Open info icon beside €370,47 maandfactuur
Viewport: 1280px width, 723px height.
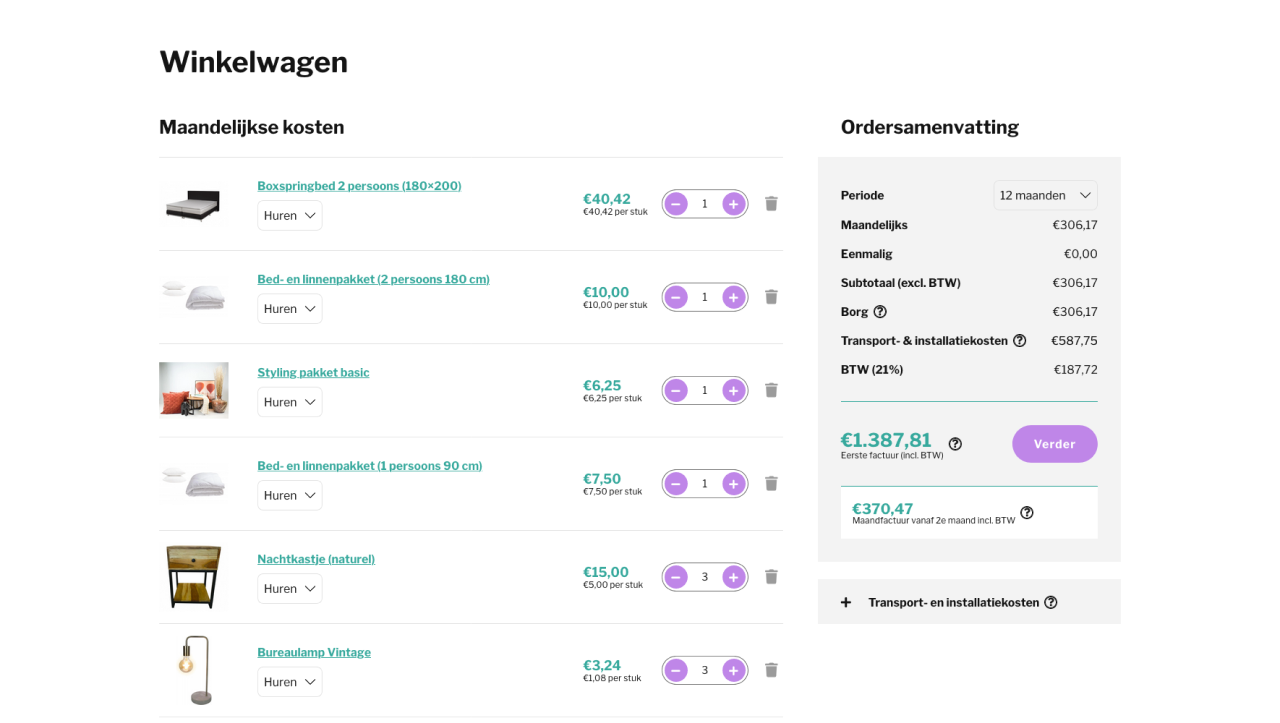1026,513
